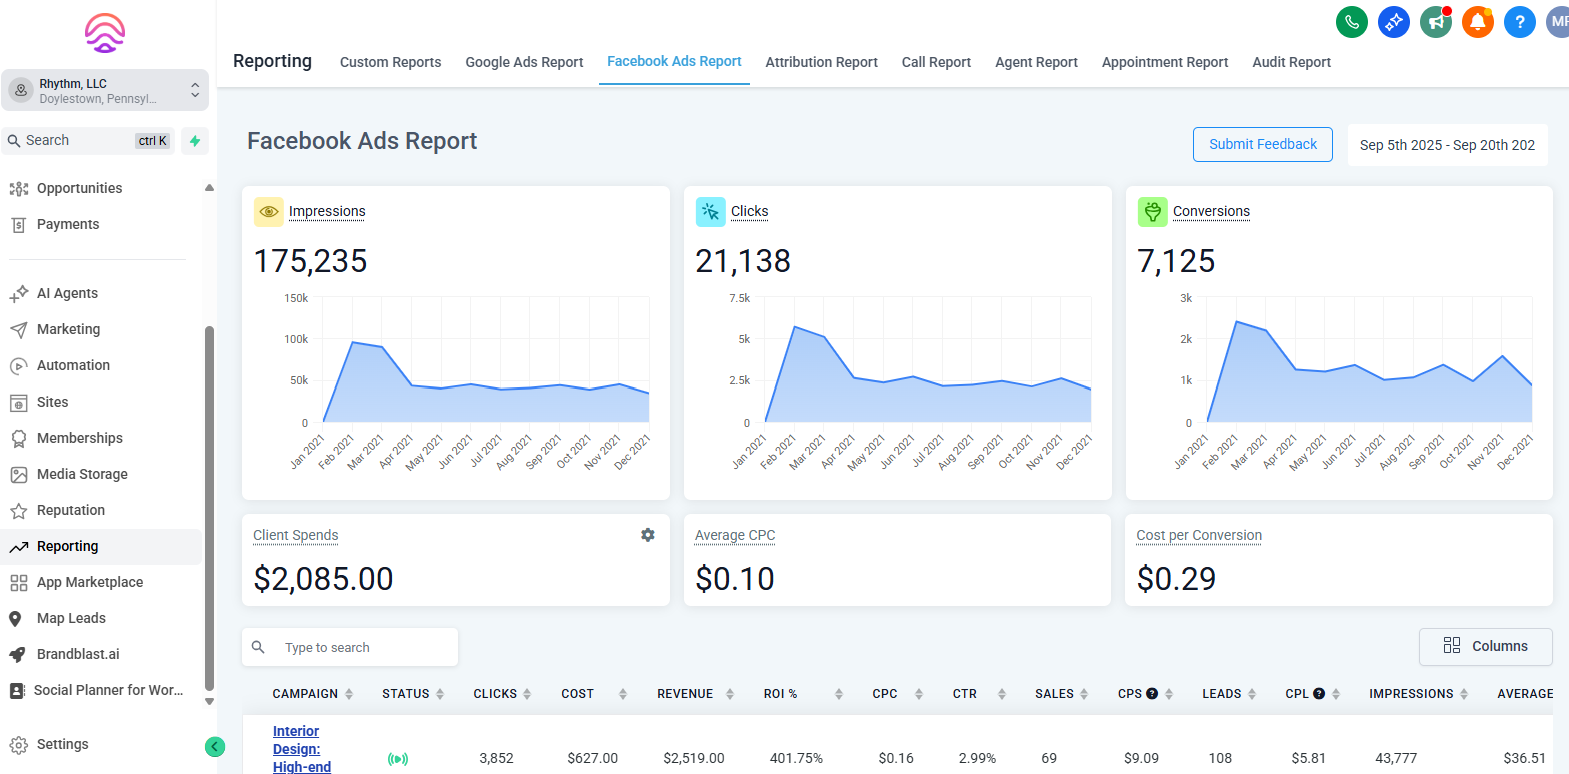Viewport: 1569px width, 774px height.
Task: Open the Columns selector
Action: [1485, 647]
